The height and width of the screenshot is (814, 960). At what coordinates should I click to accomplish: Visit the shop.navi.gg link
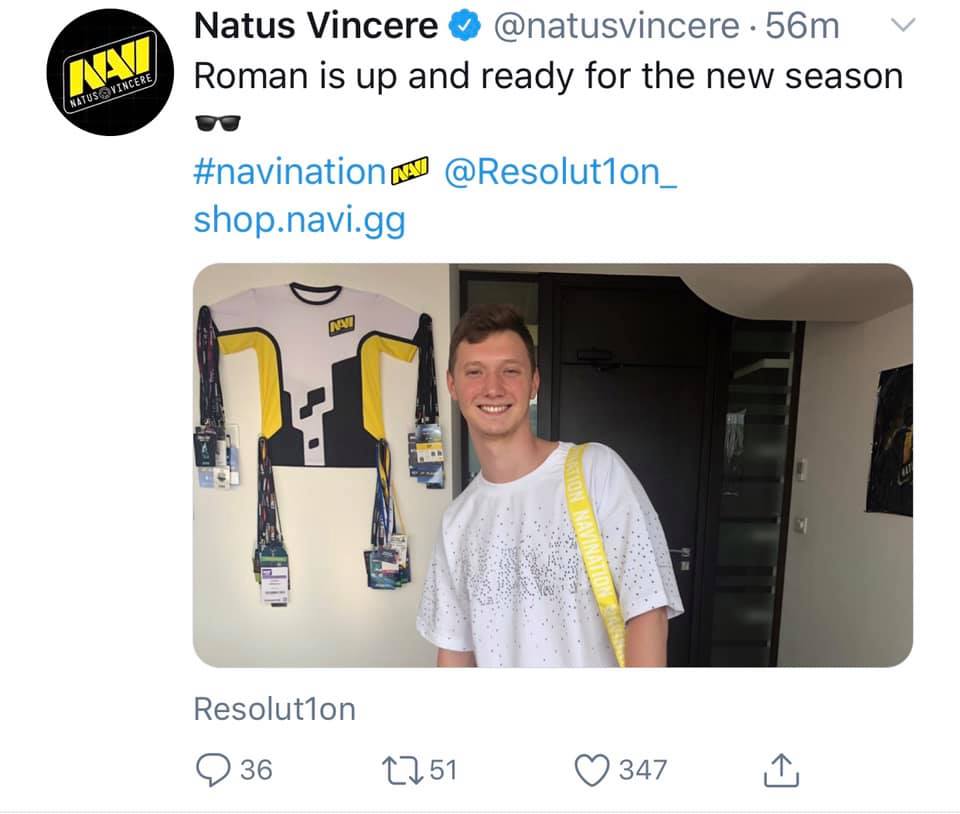299,220
